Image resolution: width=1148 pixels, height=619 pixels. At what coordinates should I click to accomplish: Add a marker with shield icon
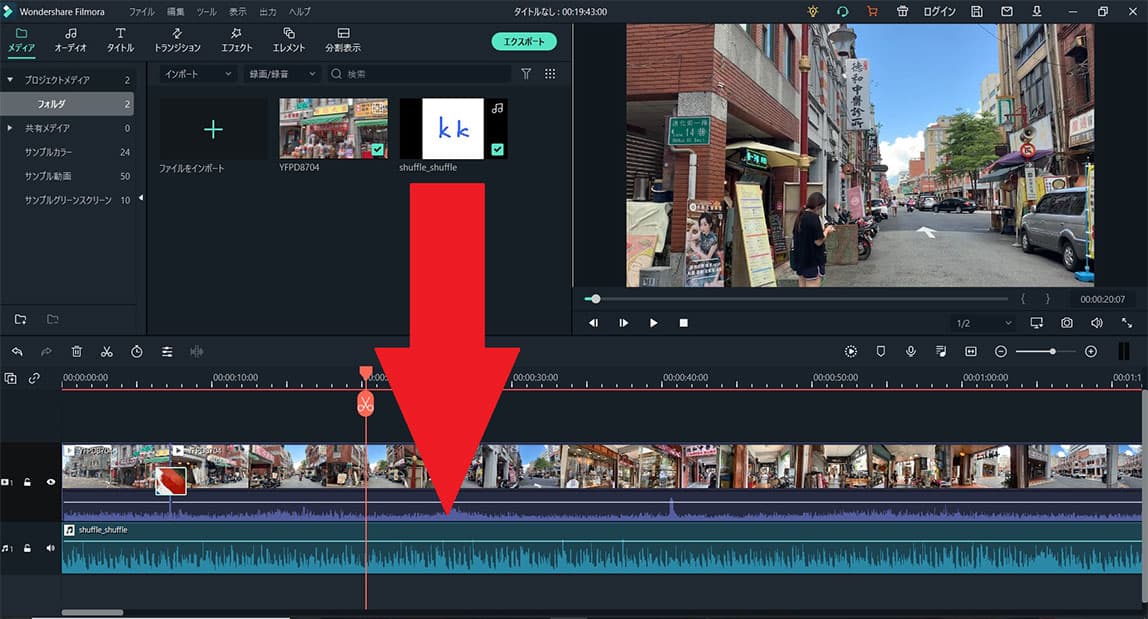[881, 352]
